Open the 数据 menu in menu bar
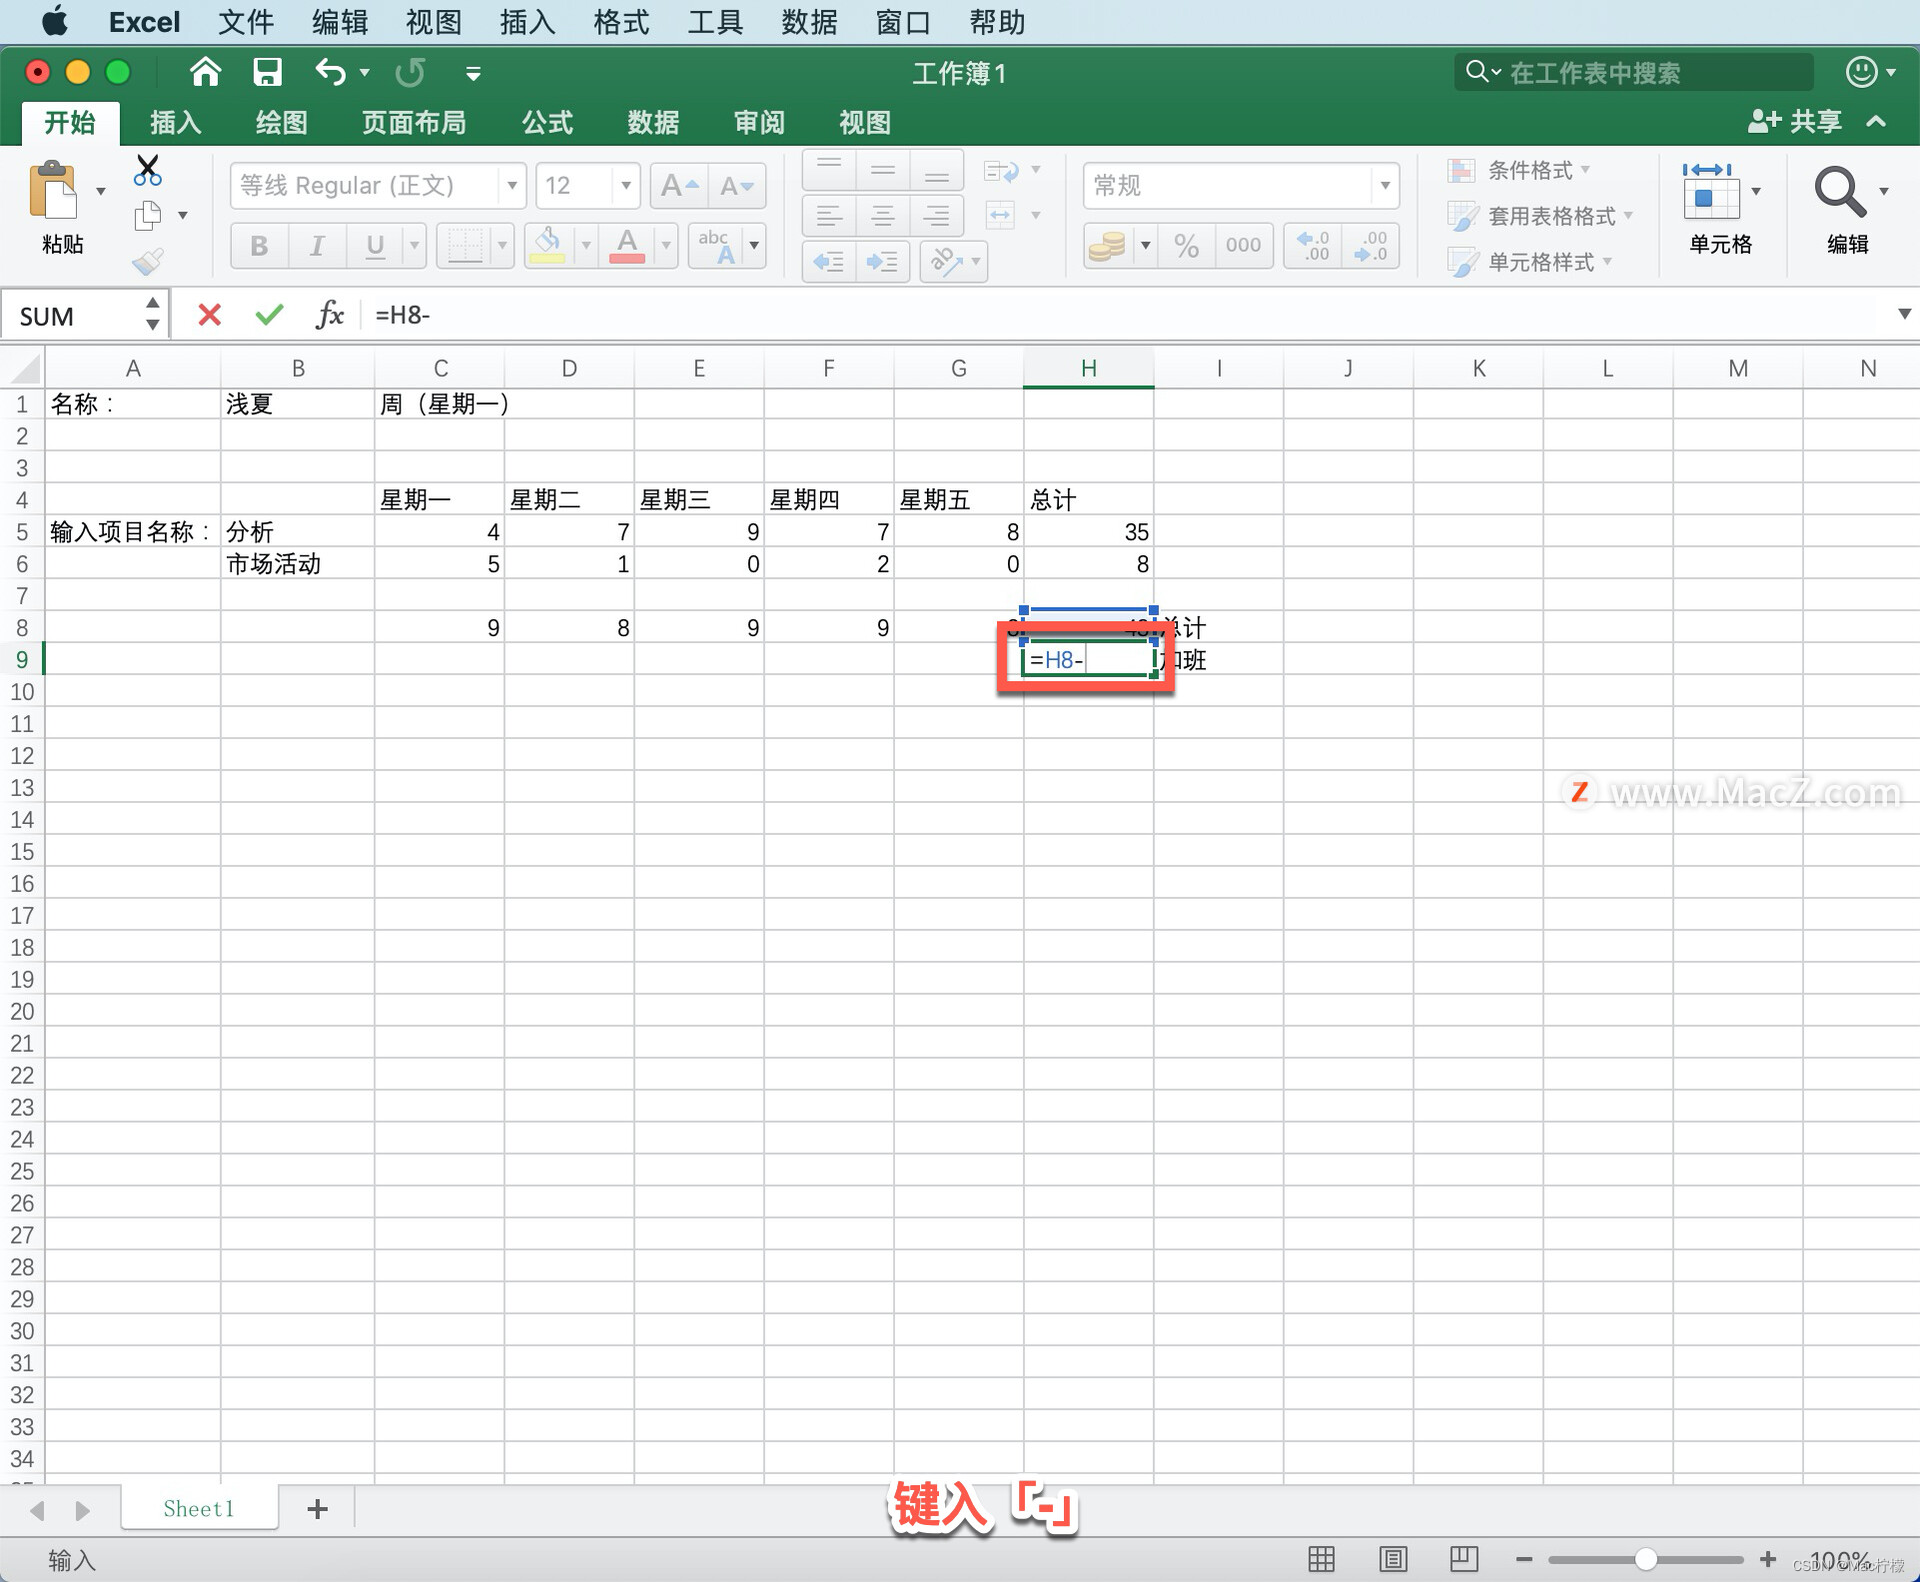This screenshot has width=1920, height=1582. (x=808, y=22)
